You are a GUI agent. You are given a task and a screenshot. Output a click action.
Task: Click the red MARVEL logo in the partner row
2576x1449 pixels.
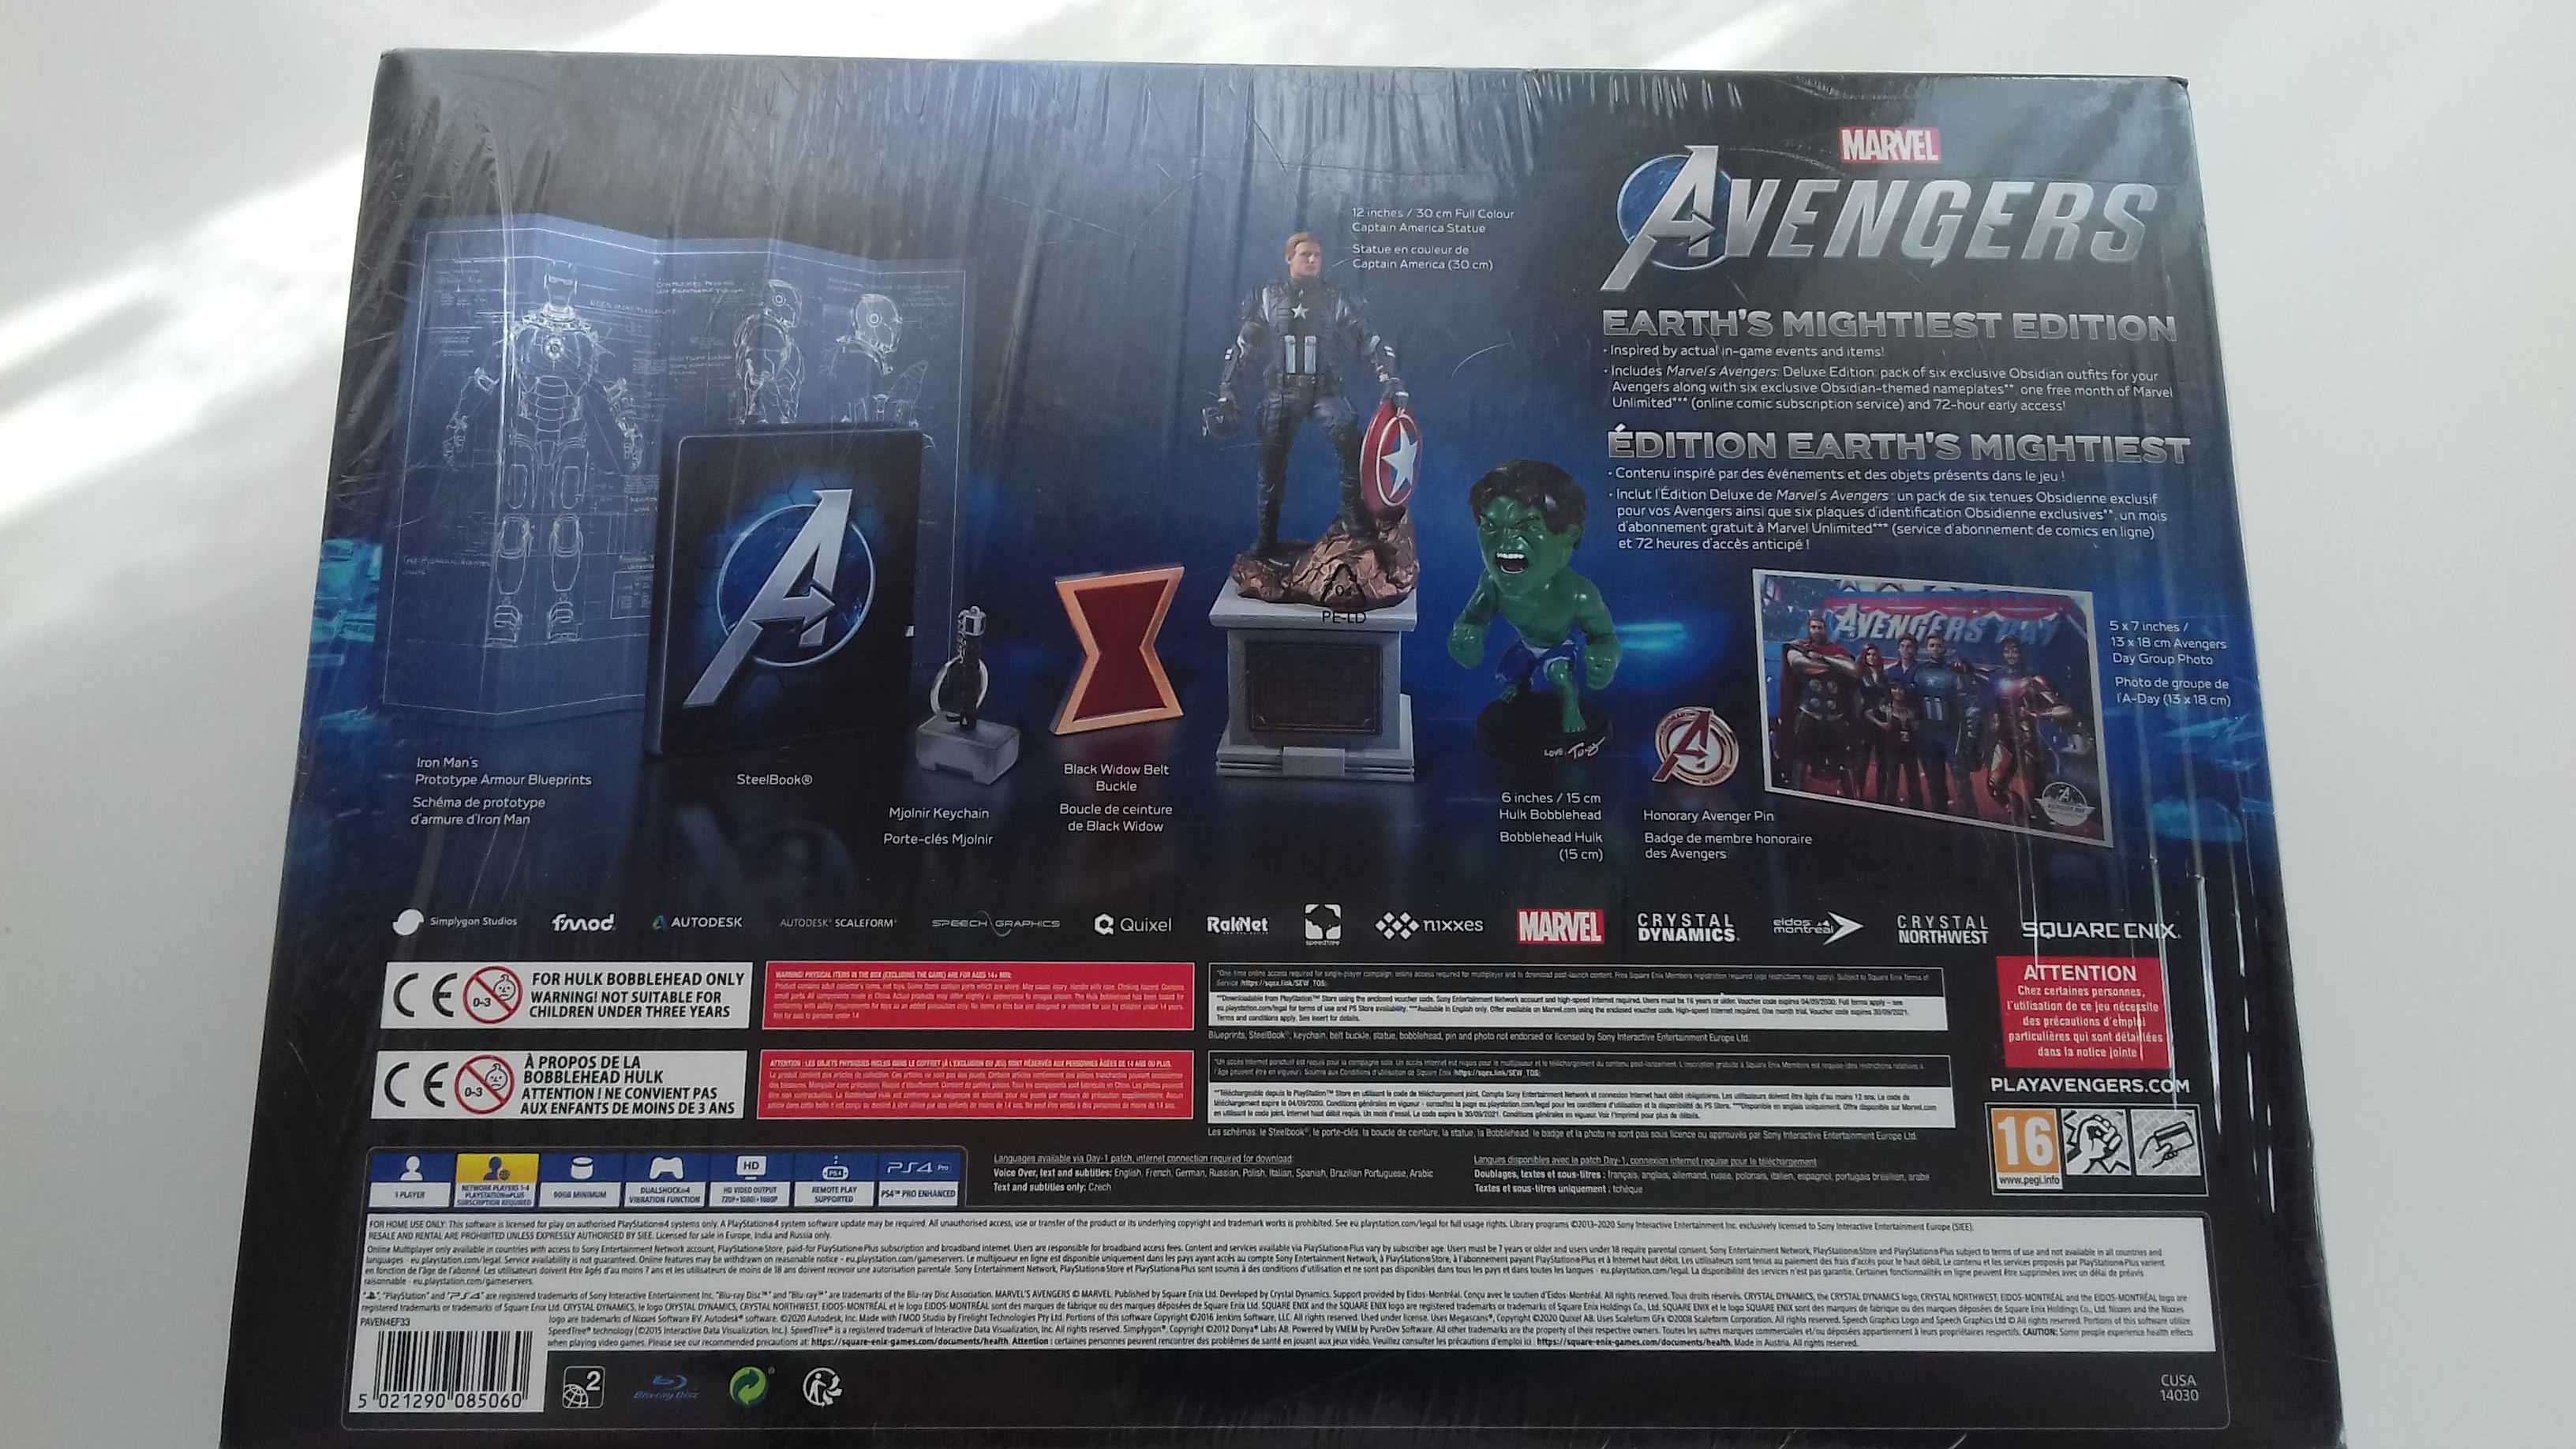[x=1560, y=927]
